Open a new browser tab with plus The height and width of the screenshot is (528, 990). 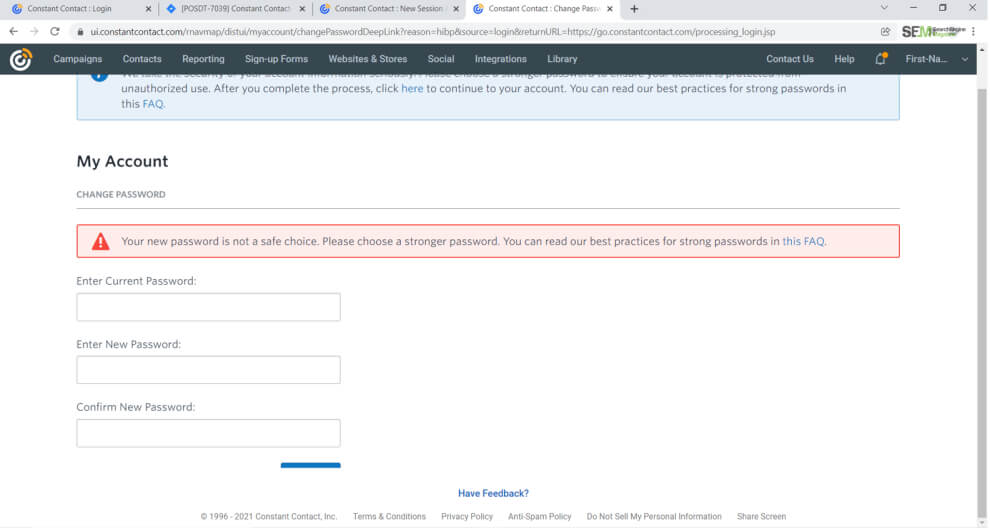(634, 9)
